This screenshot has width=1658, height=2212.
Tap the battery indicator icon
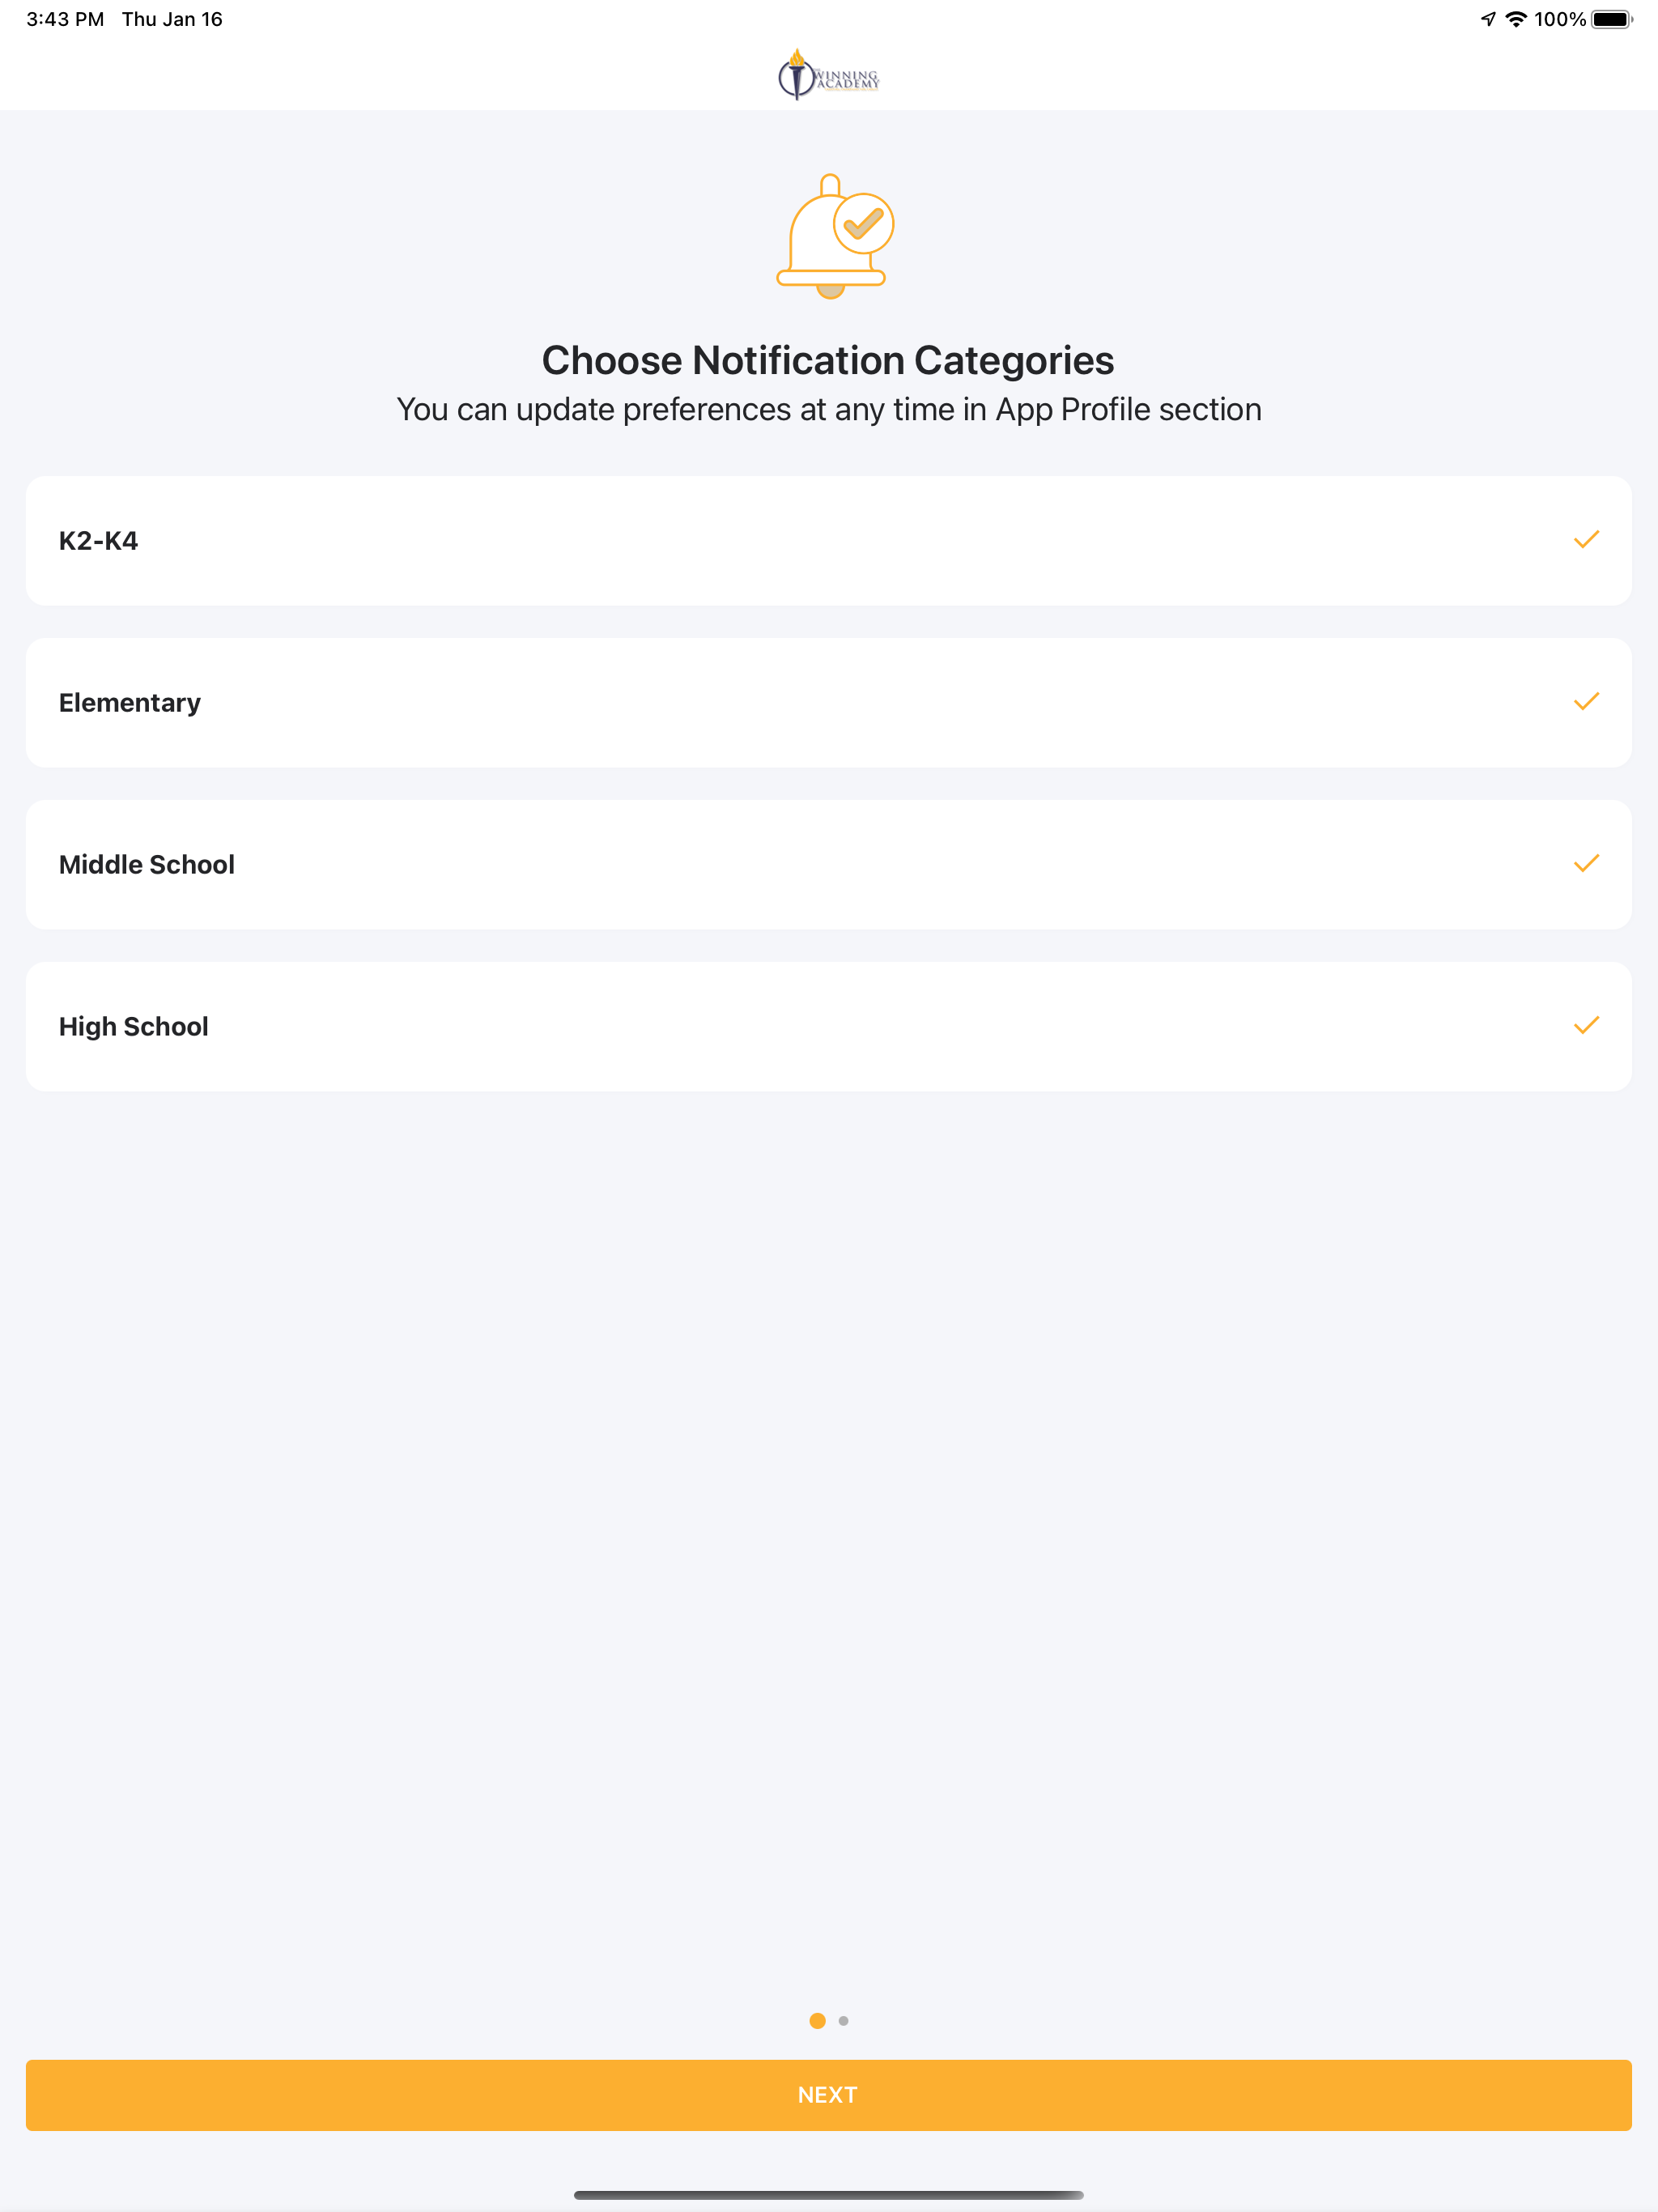(x=1612, y=19)
